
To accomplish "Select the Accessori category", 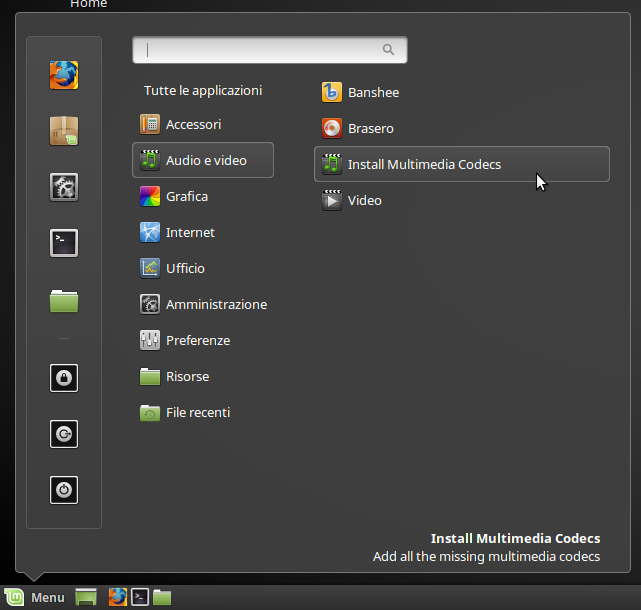I will tap(193, 125).
